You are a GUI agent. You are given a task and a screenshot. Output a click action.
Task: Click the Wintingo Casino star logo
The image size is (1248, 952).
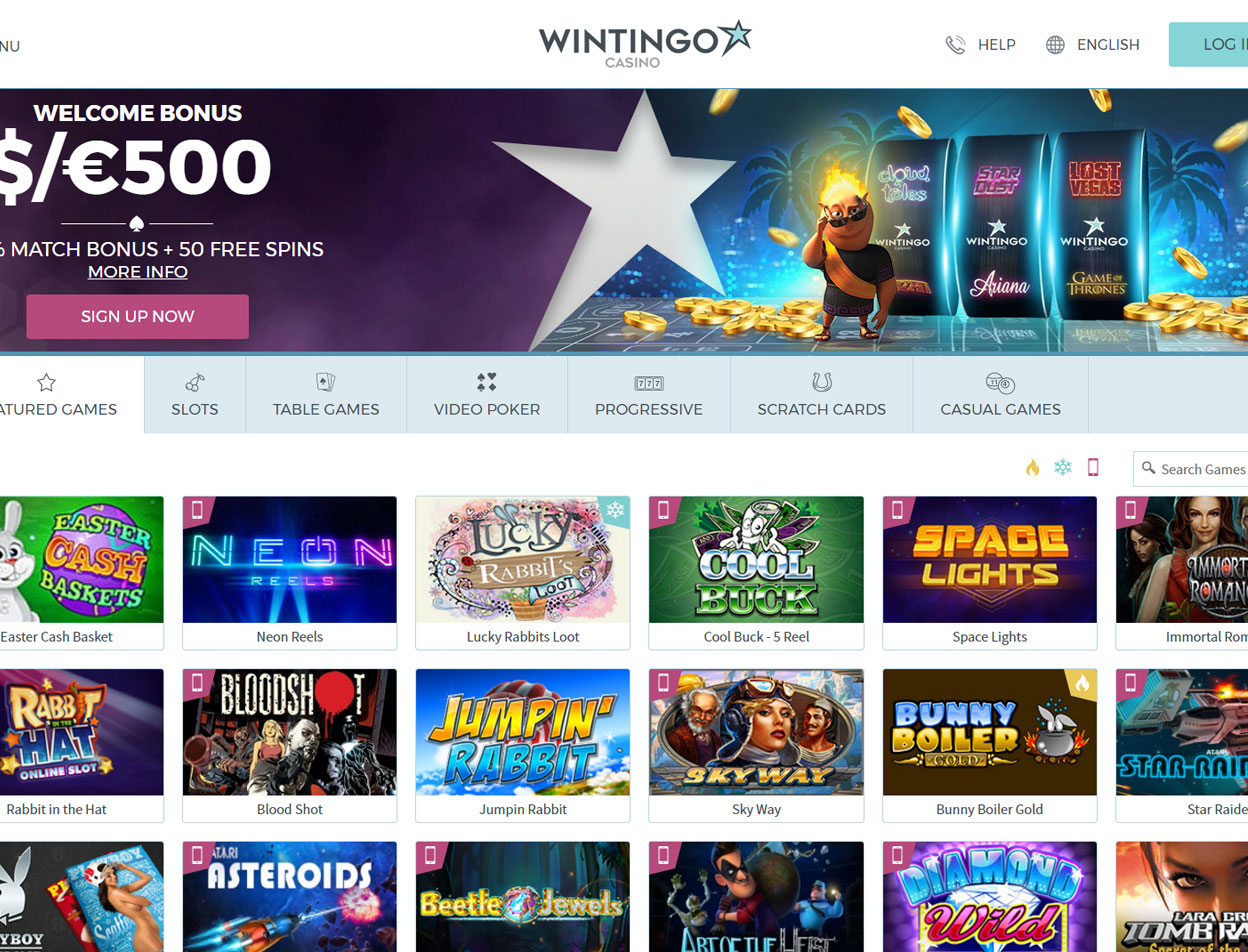(645, 43)
